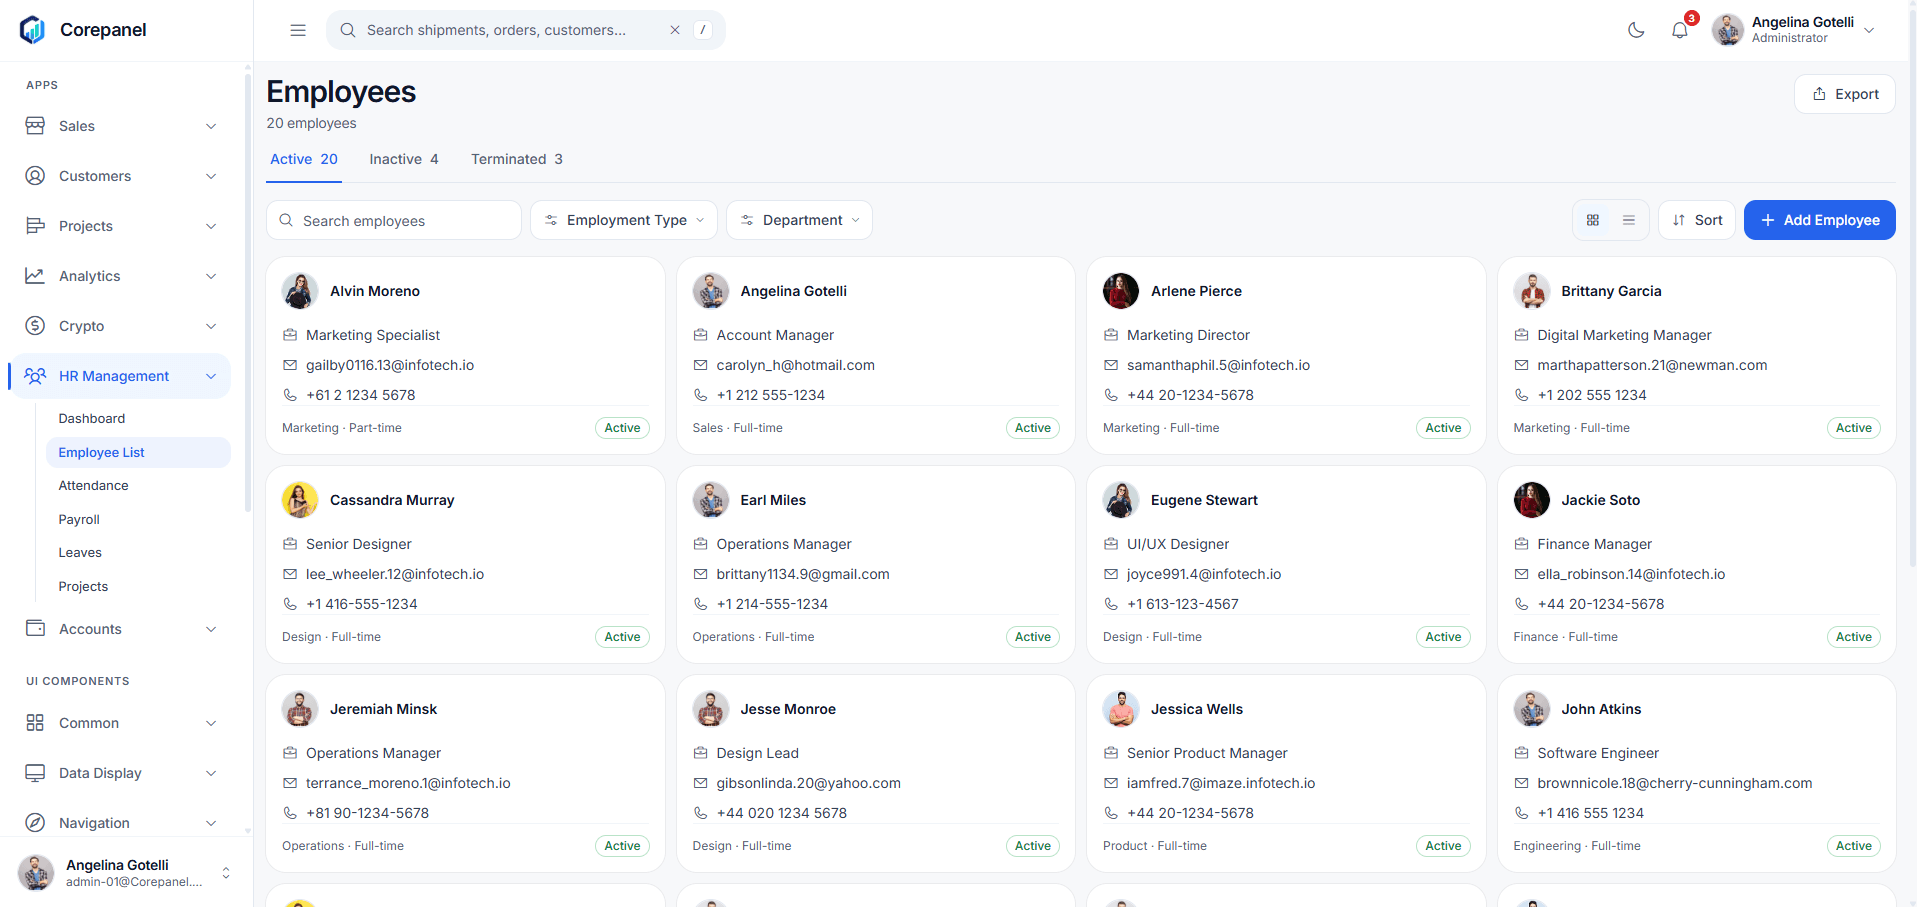
Task: Open Attendance under HR Management
Action: tap(94, 486)
